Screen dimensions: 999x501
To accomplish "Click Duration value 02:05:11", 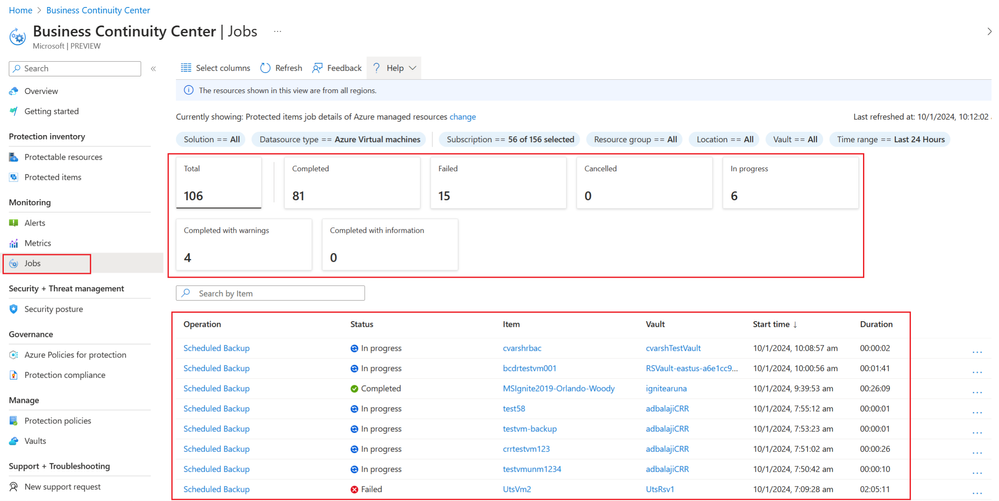I will pos(875,490).
